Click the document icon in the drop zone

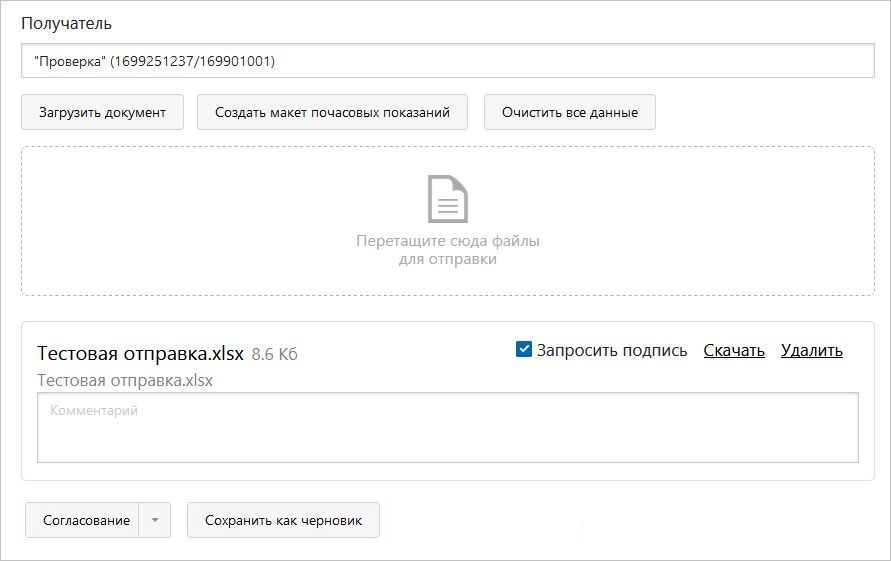click(448, 199)
